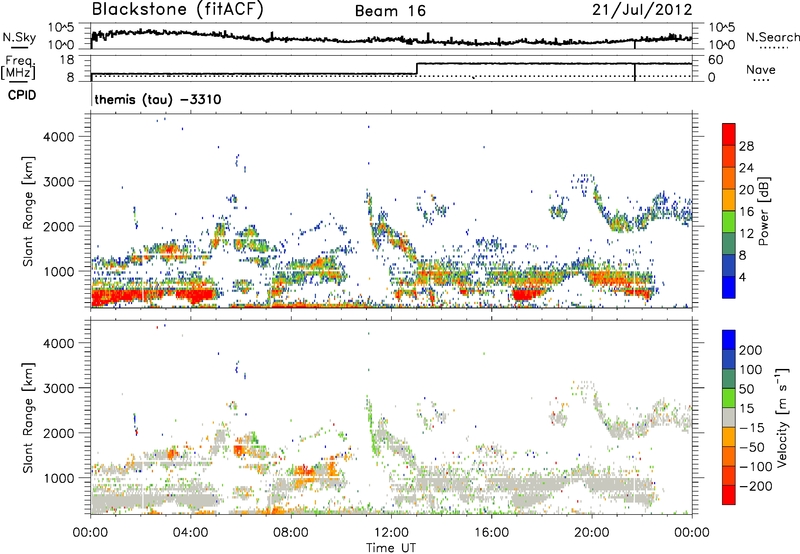Click the '60' Nave axis value

715,60
